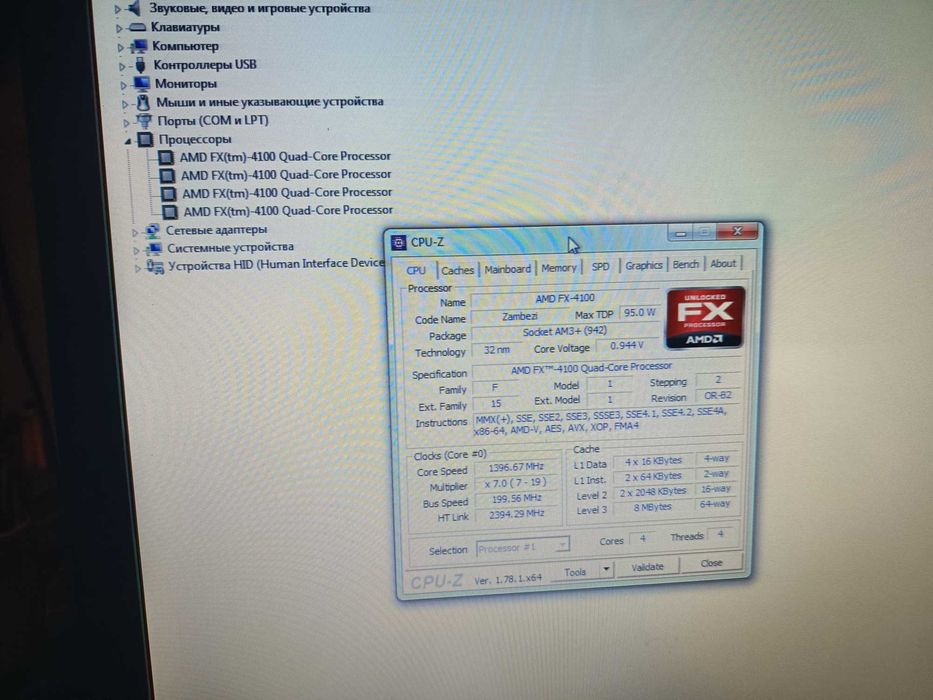The height and width of the screenshot is (700, 933).
Task: Click the Code Name value Zambezi
Action: (x=519, y=316)
